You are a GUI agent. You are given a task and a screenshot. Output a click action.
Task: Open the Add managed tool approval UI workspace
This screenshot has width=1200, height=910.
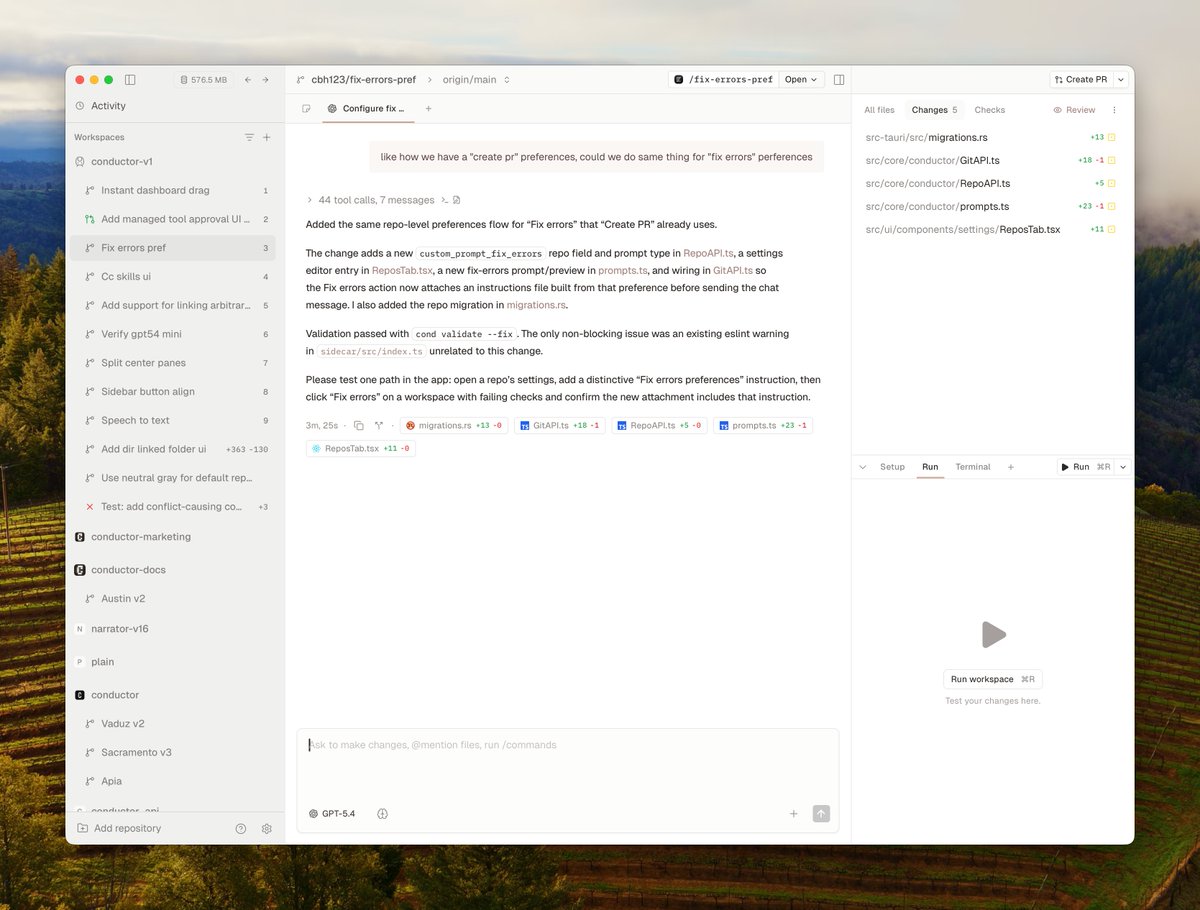[x=173, y=219]
